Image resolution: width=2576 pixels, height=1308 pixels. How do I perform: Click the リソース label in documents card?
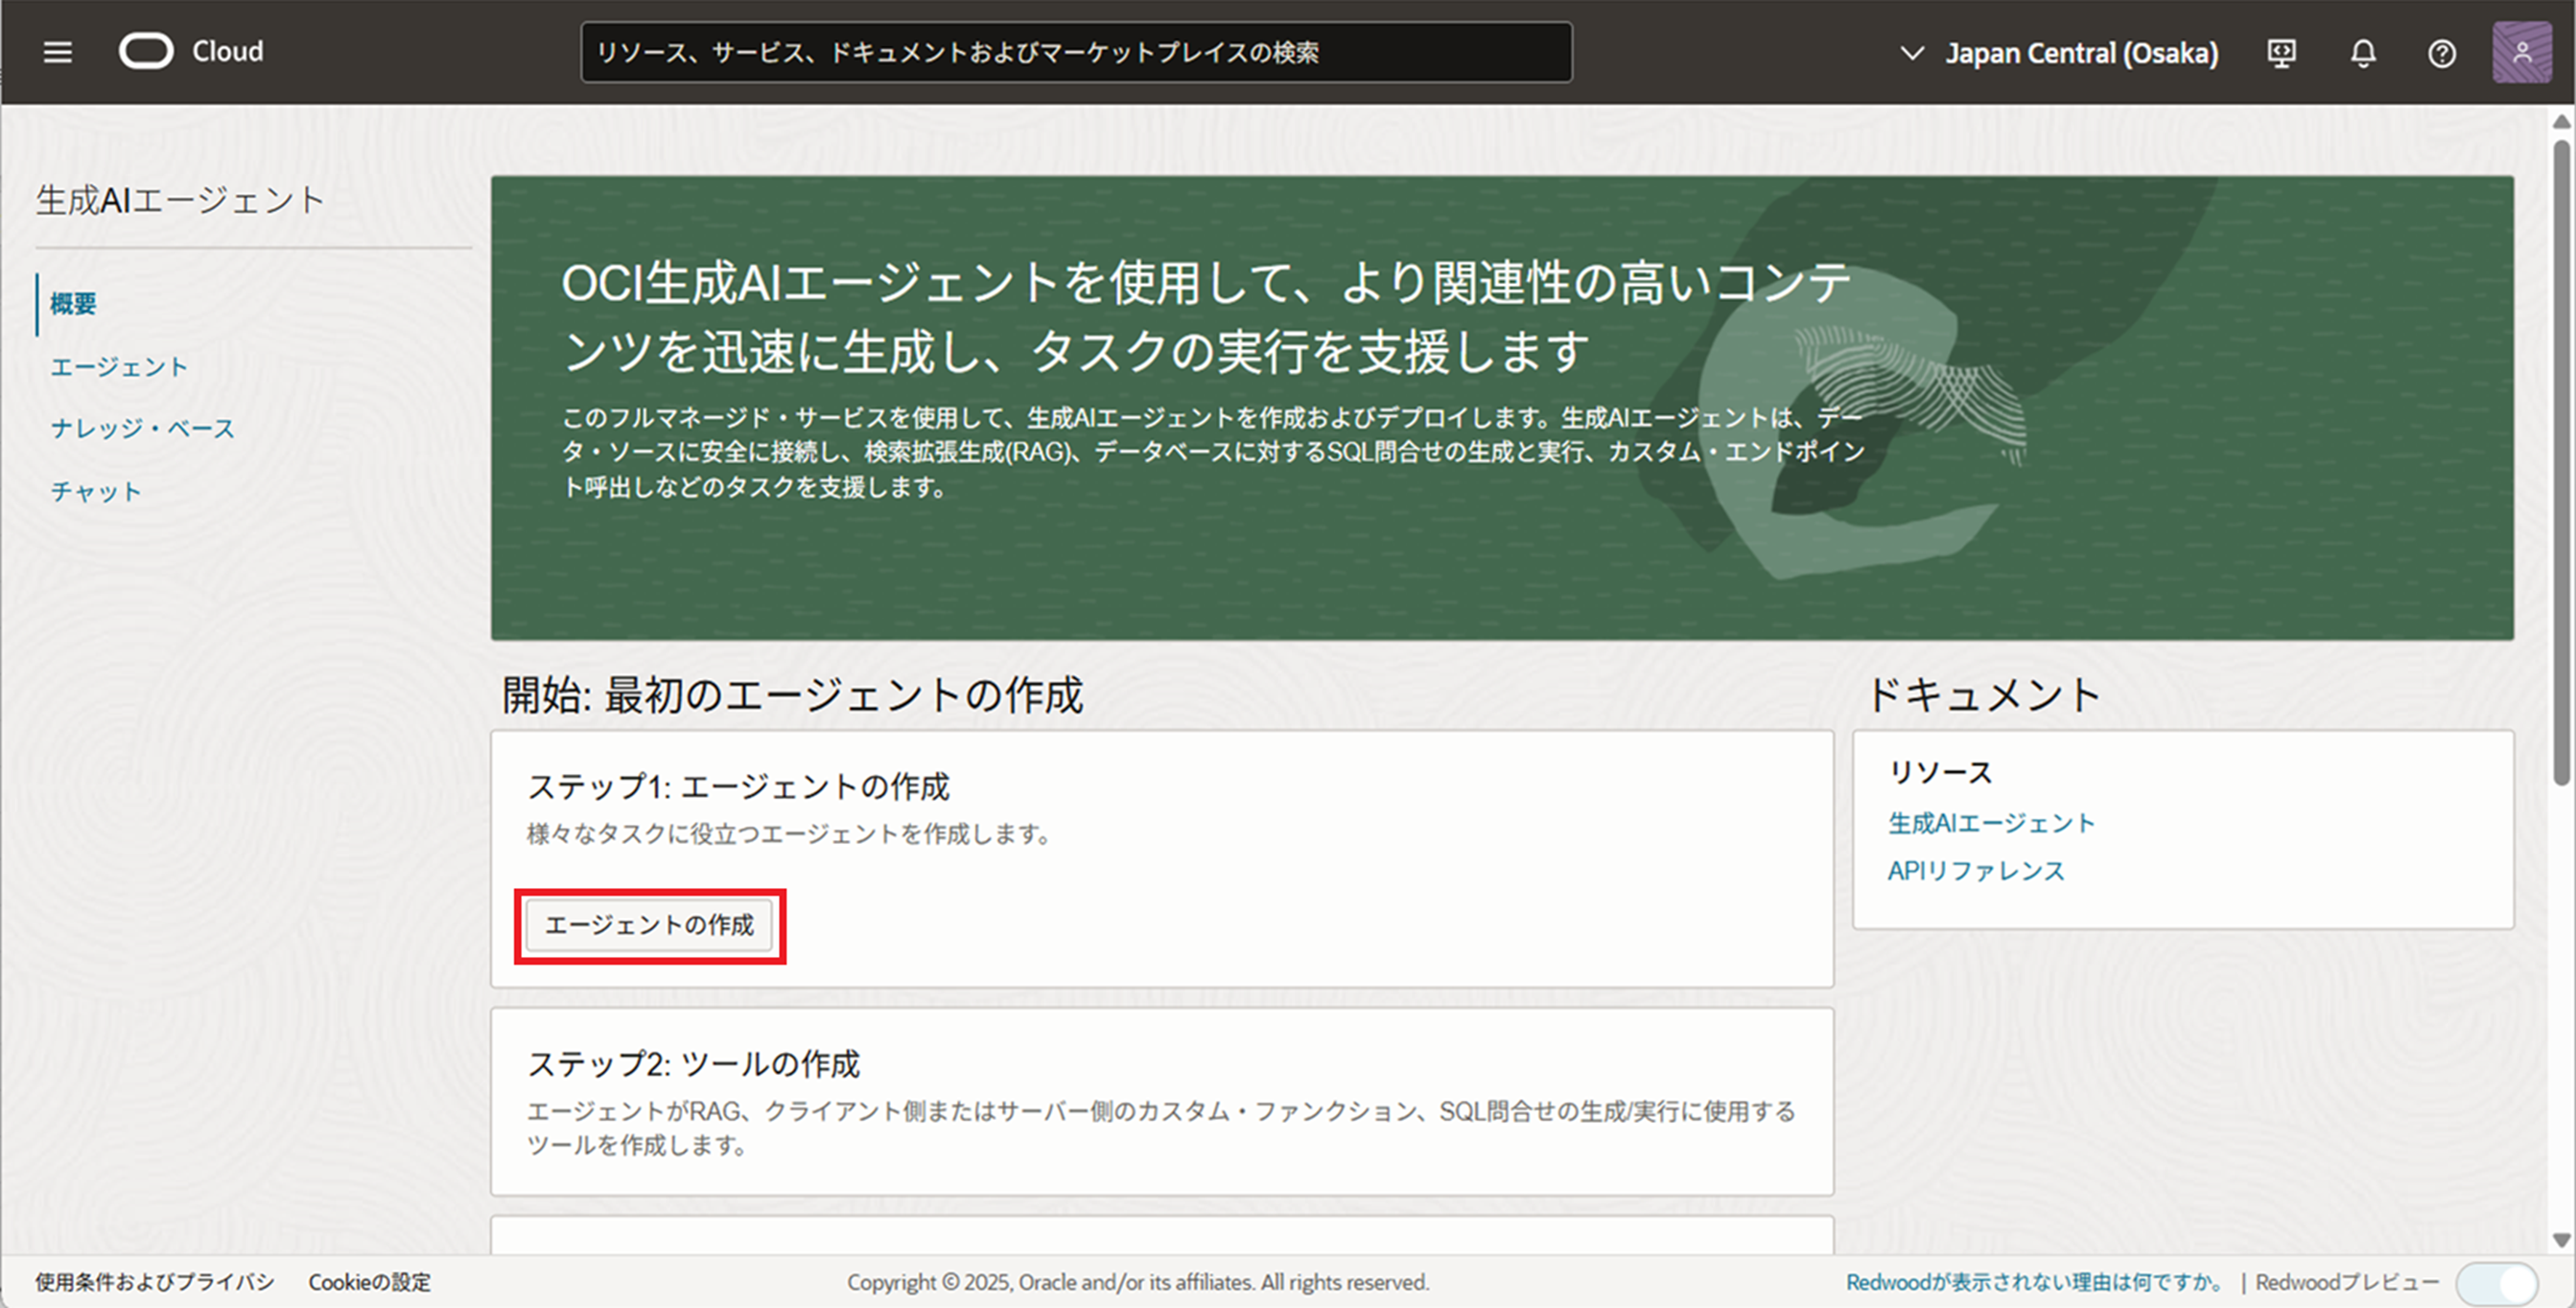coord(1940,772)
